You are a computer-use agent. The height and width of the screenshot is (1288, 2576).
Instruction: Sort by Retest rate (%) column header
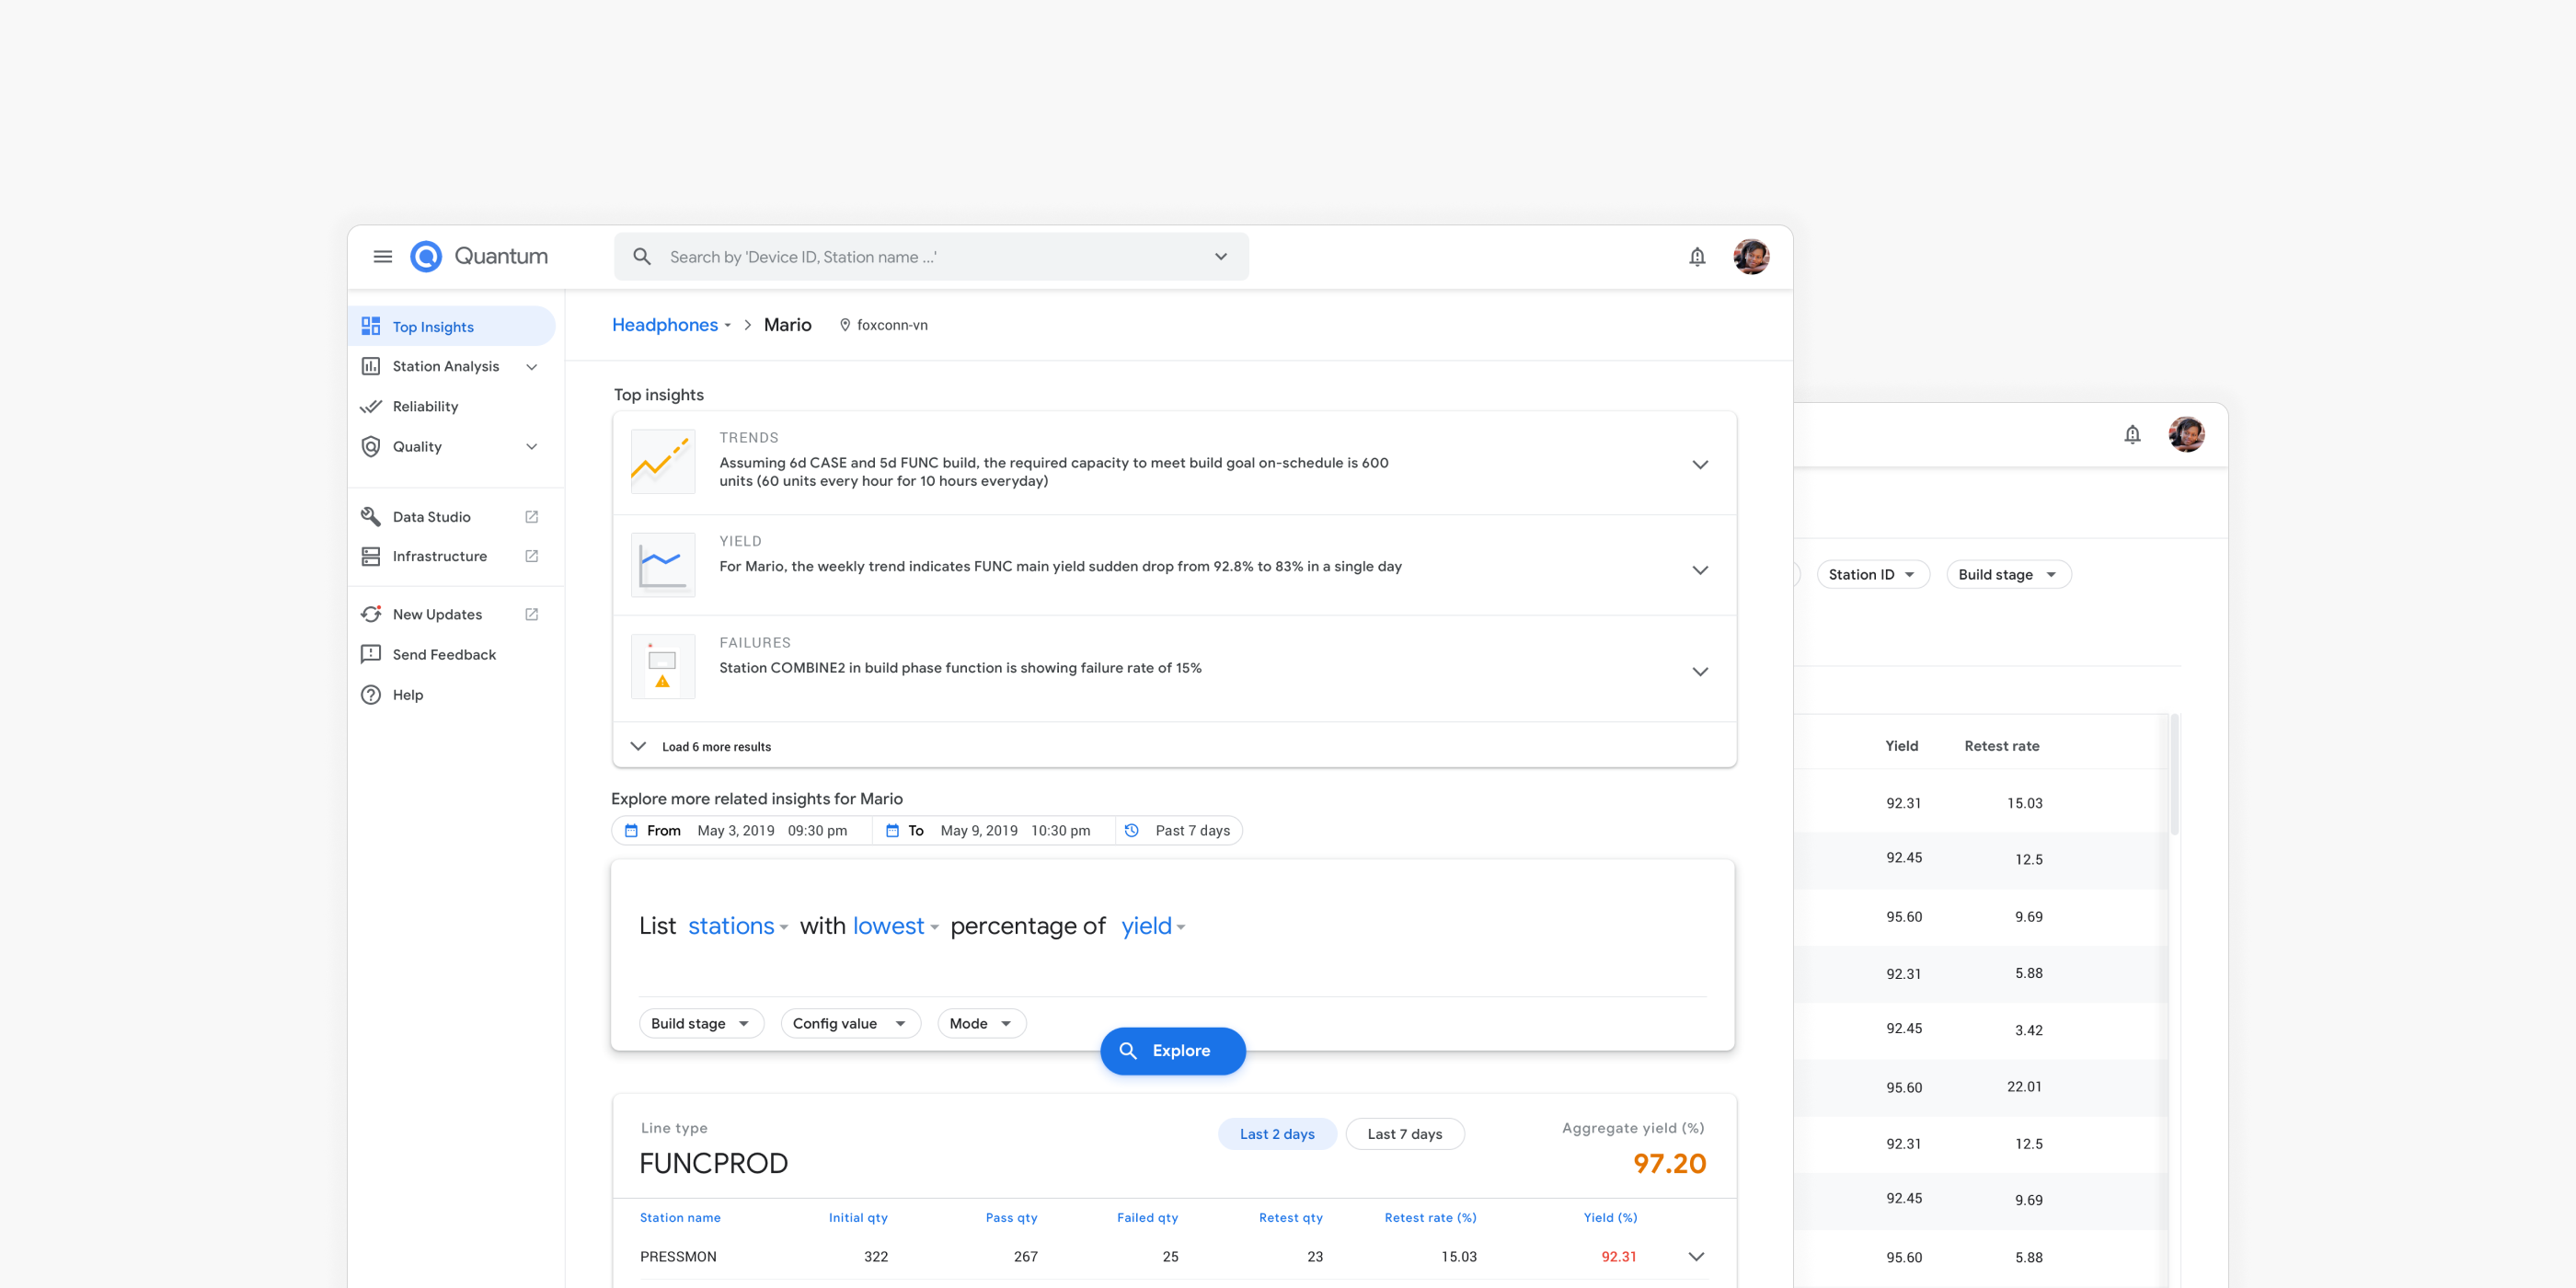point(1430,1218)
